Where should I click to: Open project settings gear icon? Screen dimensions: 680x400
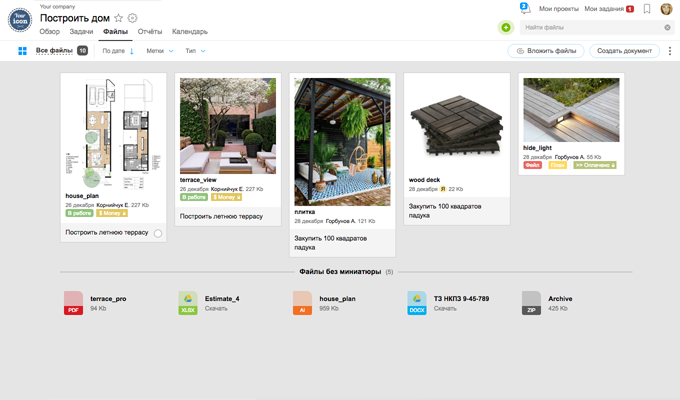click(x=133, y=18)
